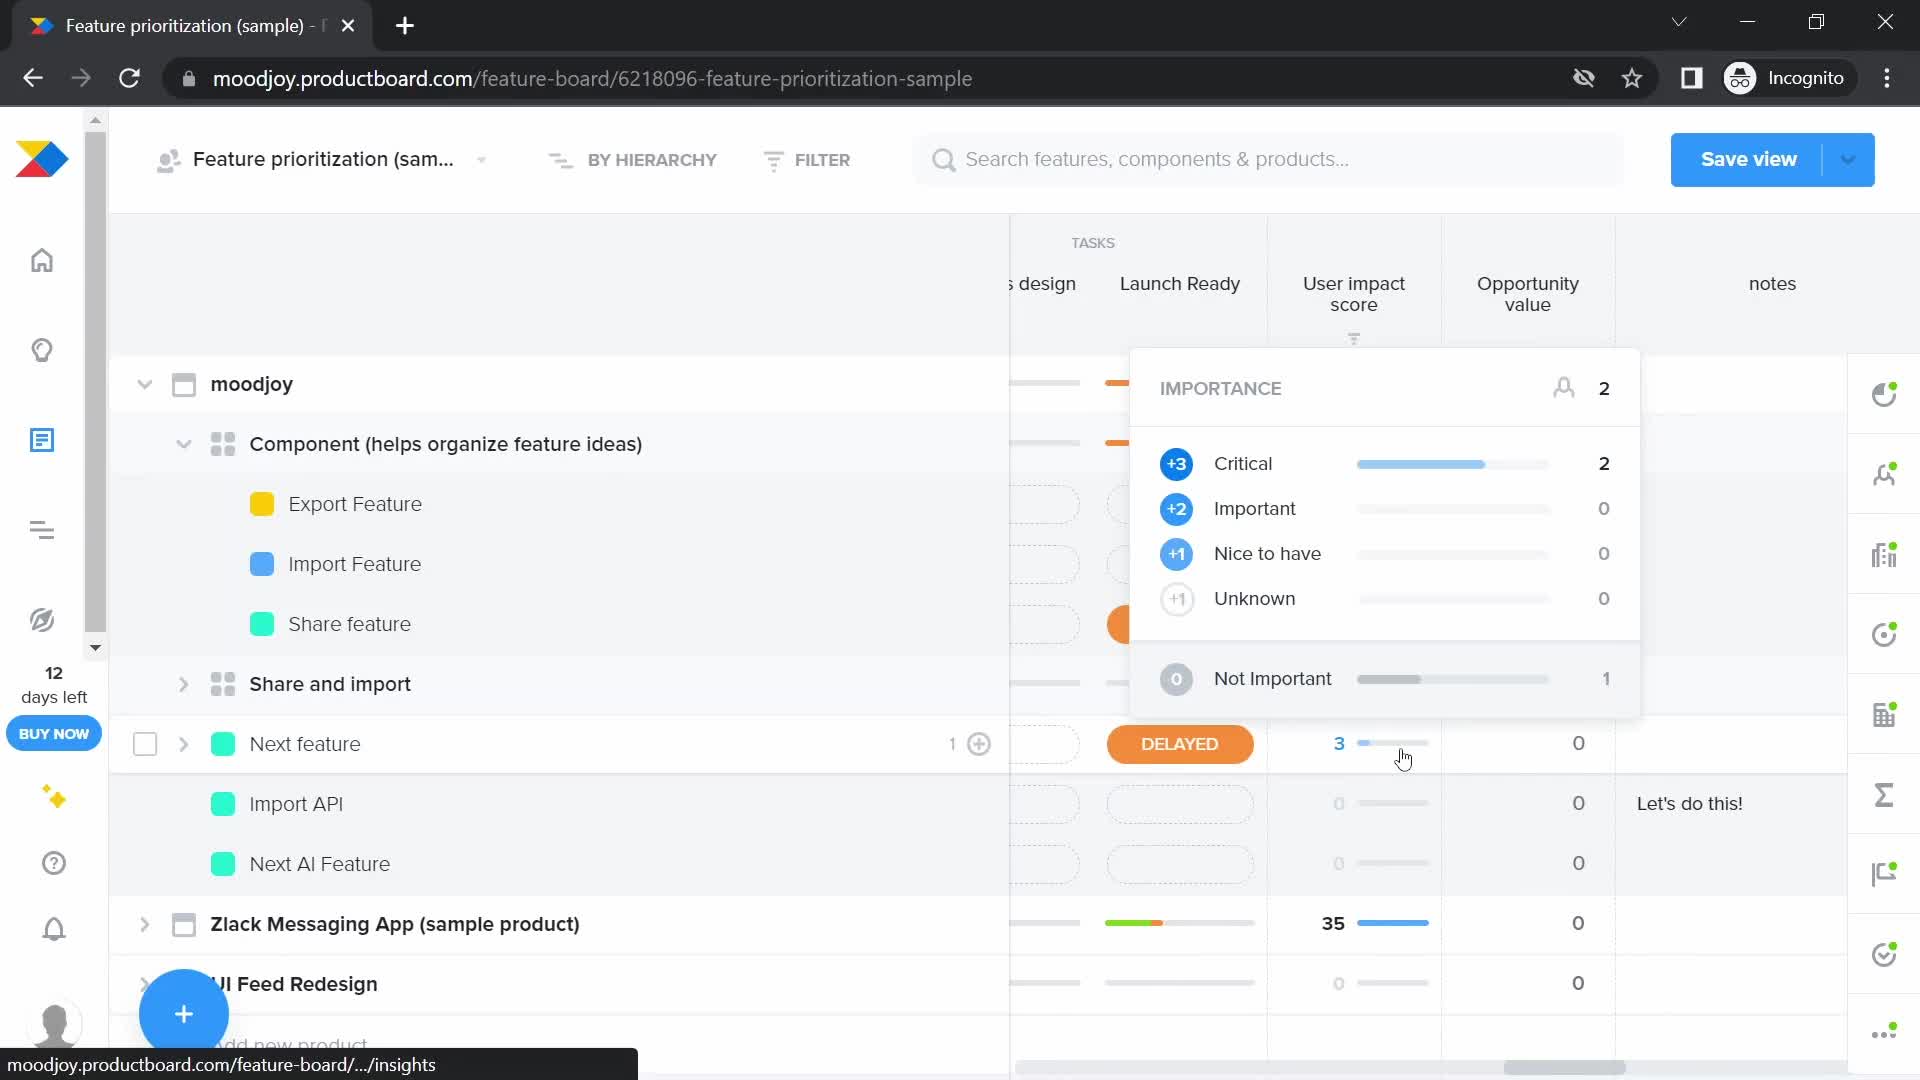The width and height of the screenshot is (1920, 1080).
Task: Open more options three dots icon
Action: point(1884,1033)
